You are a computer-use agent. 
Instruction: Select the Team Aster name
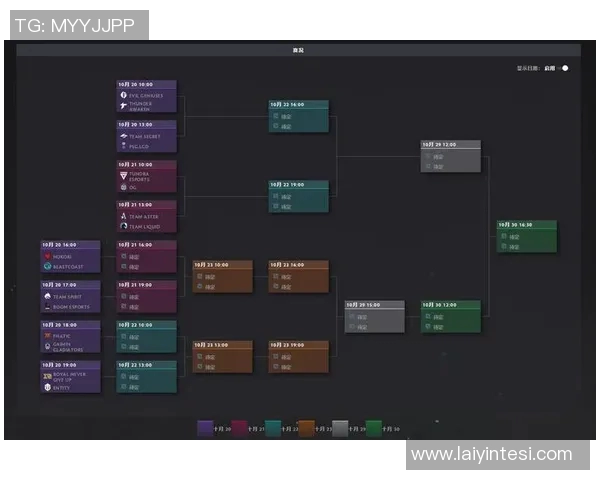(x=144, y=217)
